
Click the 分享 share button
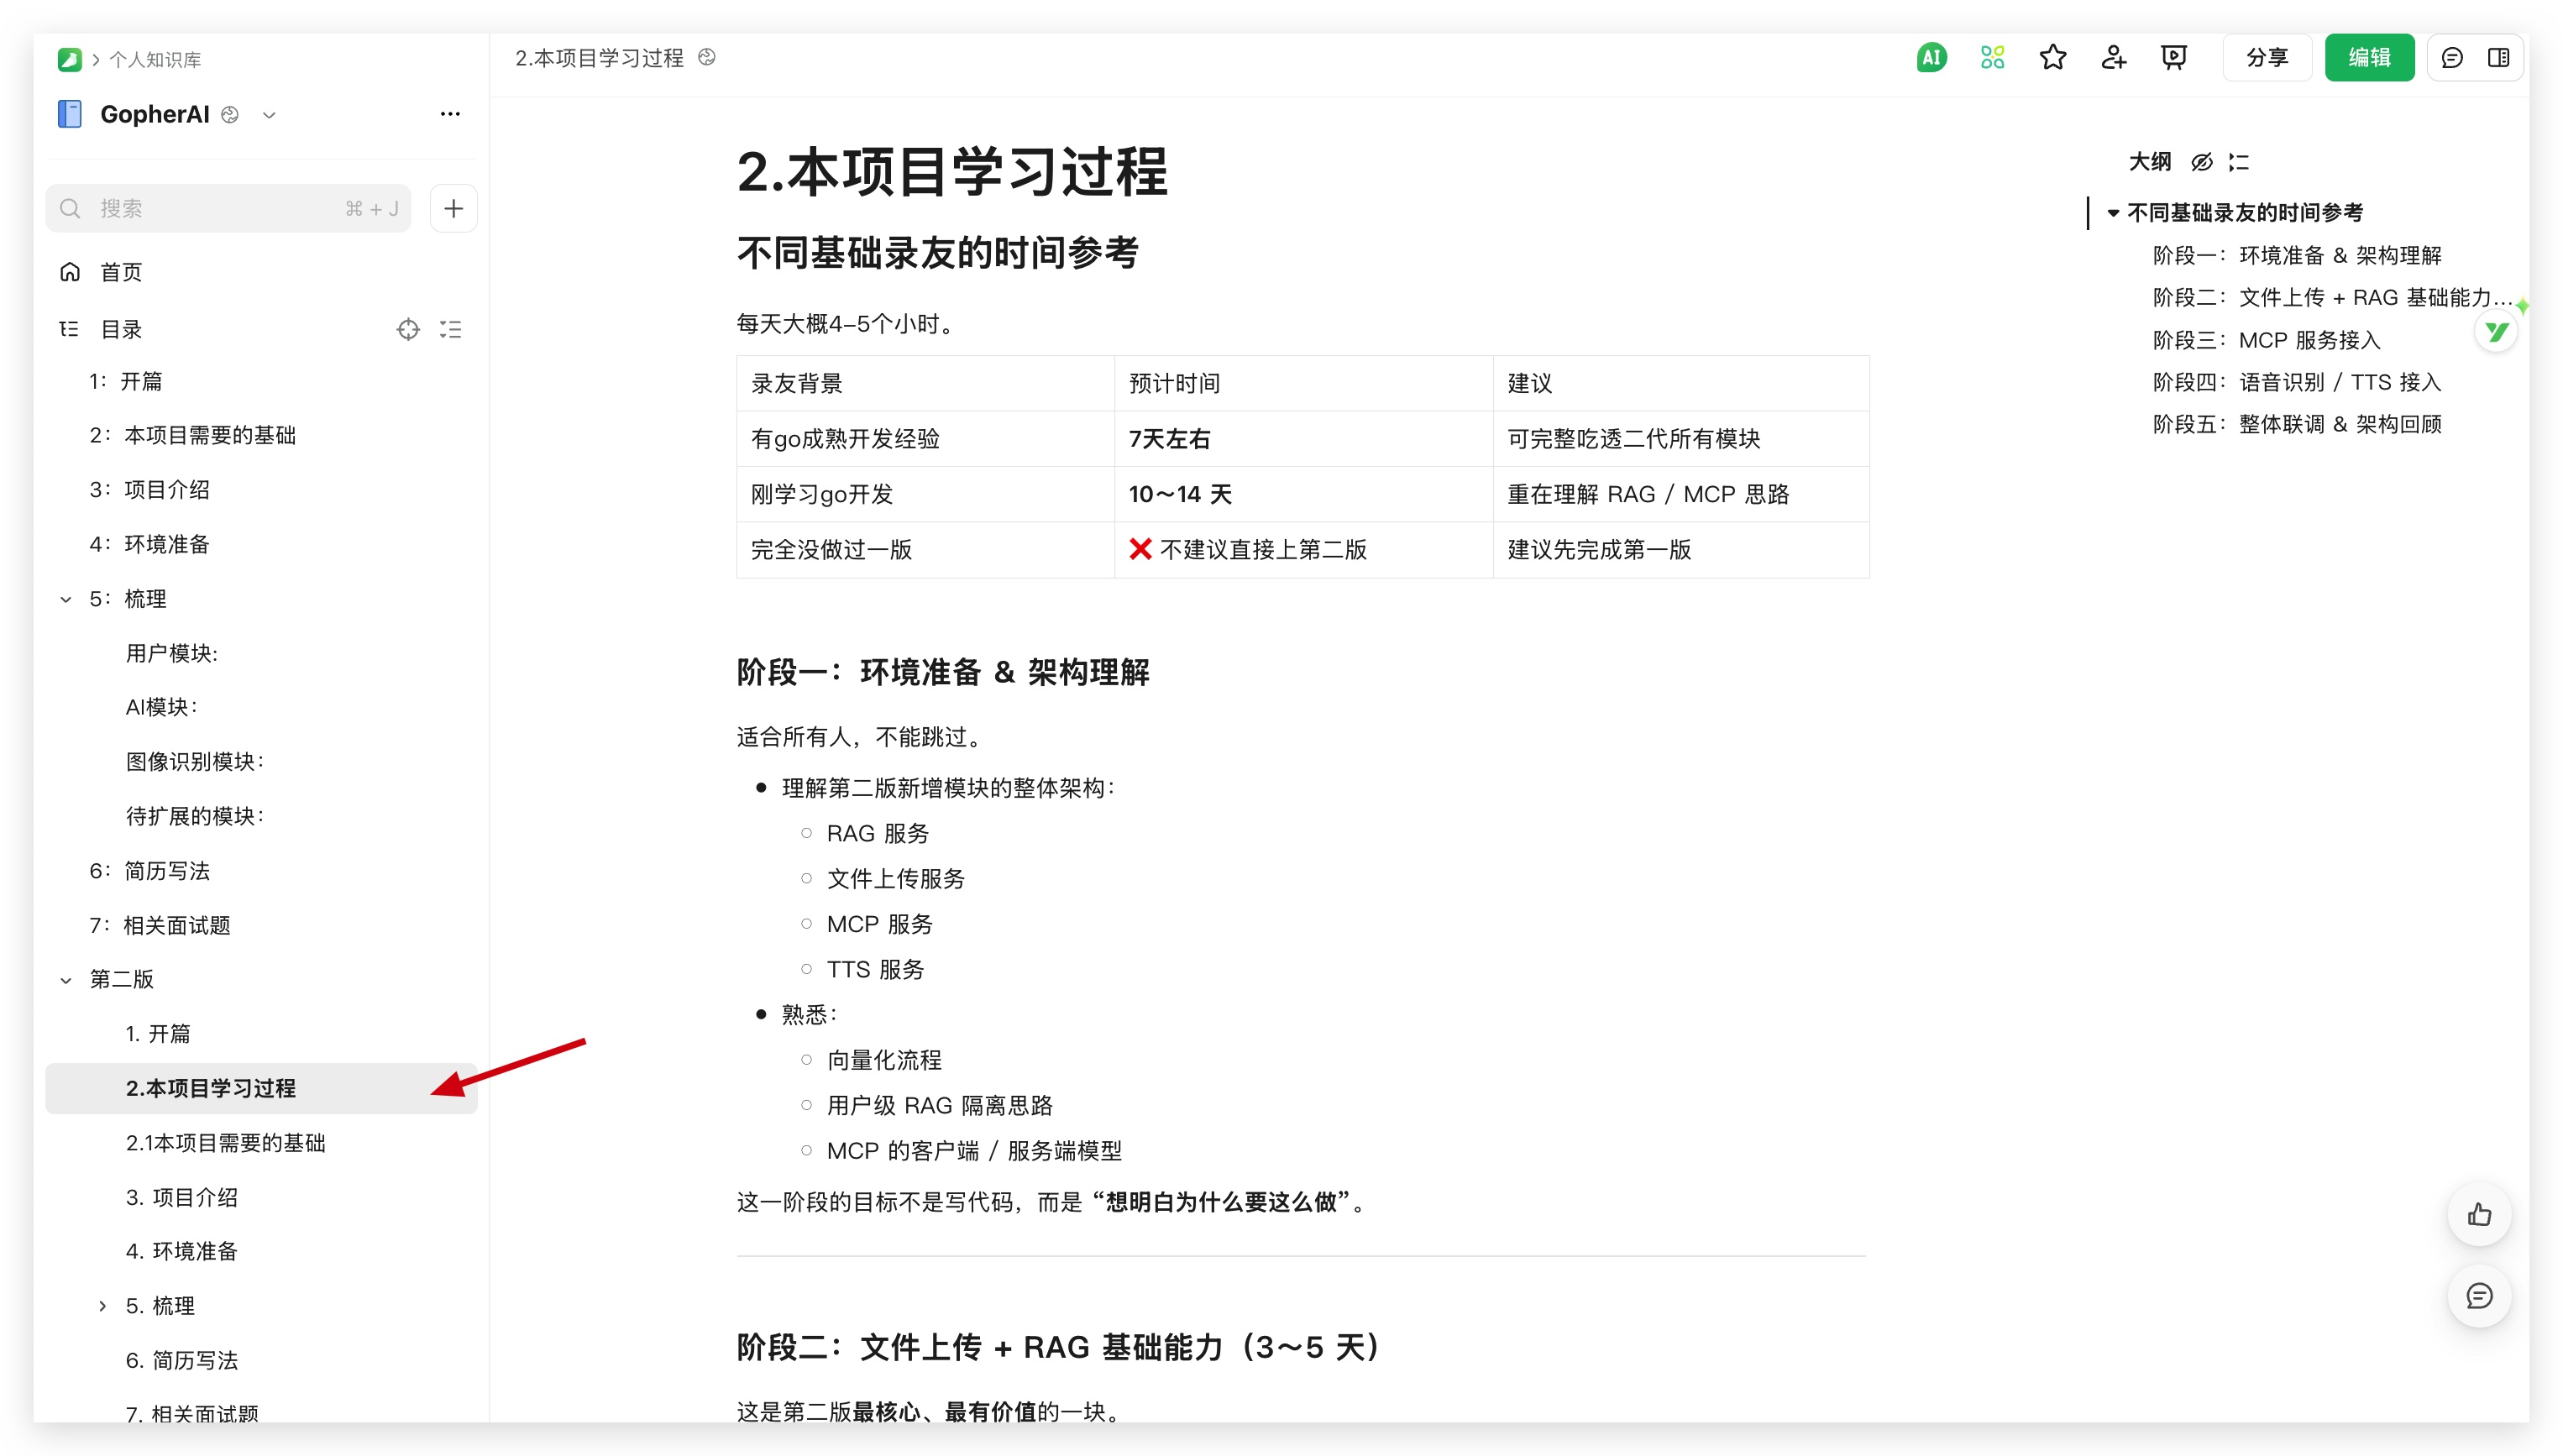pos(2266,58)
